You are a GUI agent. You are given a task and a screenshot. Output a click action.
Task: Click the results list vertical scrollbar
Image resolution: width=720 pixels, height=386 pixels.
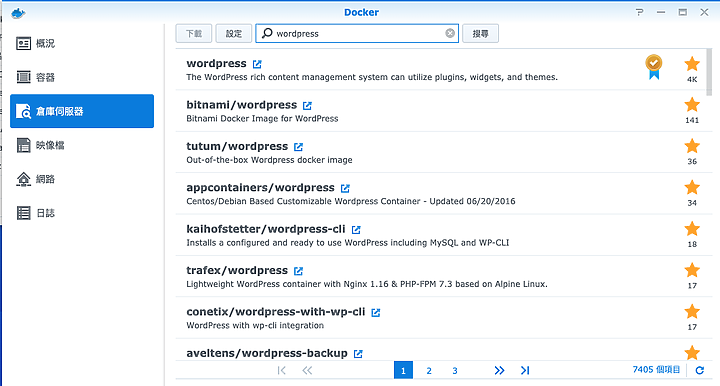coord(709,73)
